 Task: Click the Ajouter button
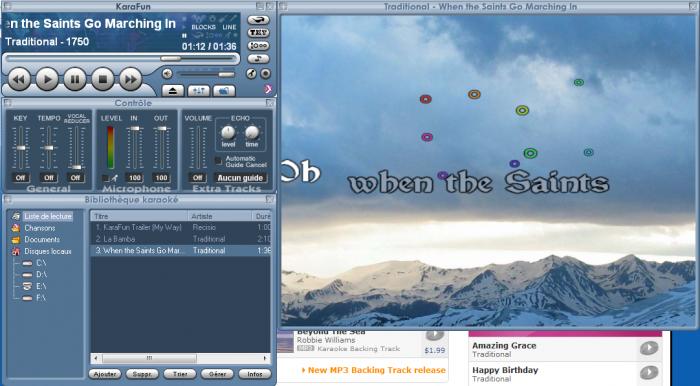pyautogui.click(x=105, y=374)
